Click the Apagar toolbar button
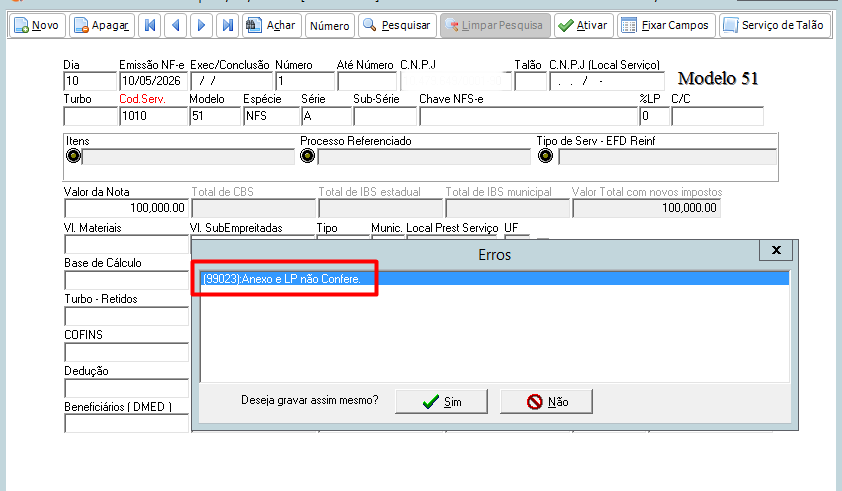Image resolution: width=842 pixels, height=491 pixels. click(x=102, y=25)
